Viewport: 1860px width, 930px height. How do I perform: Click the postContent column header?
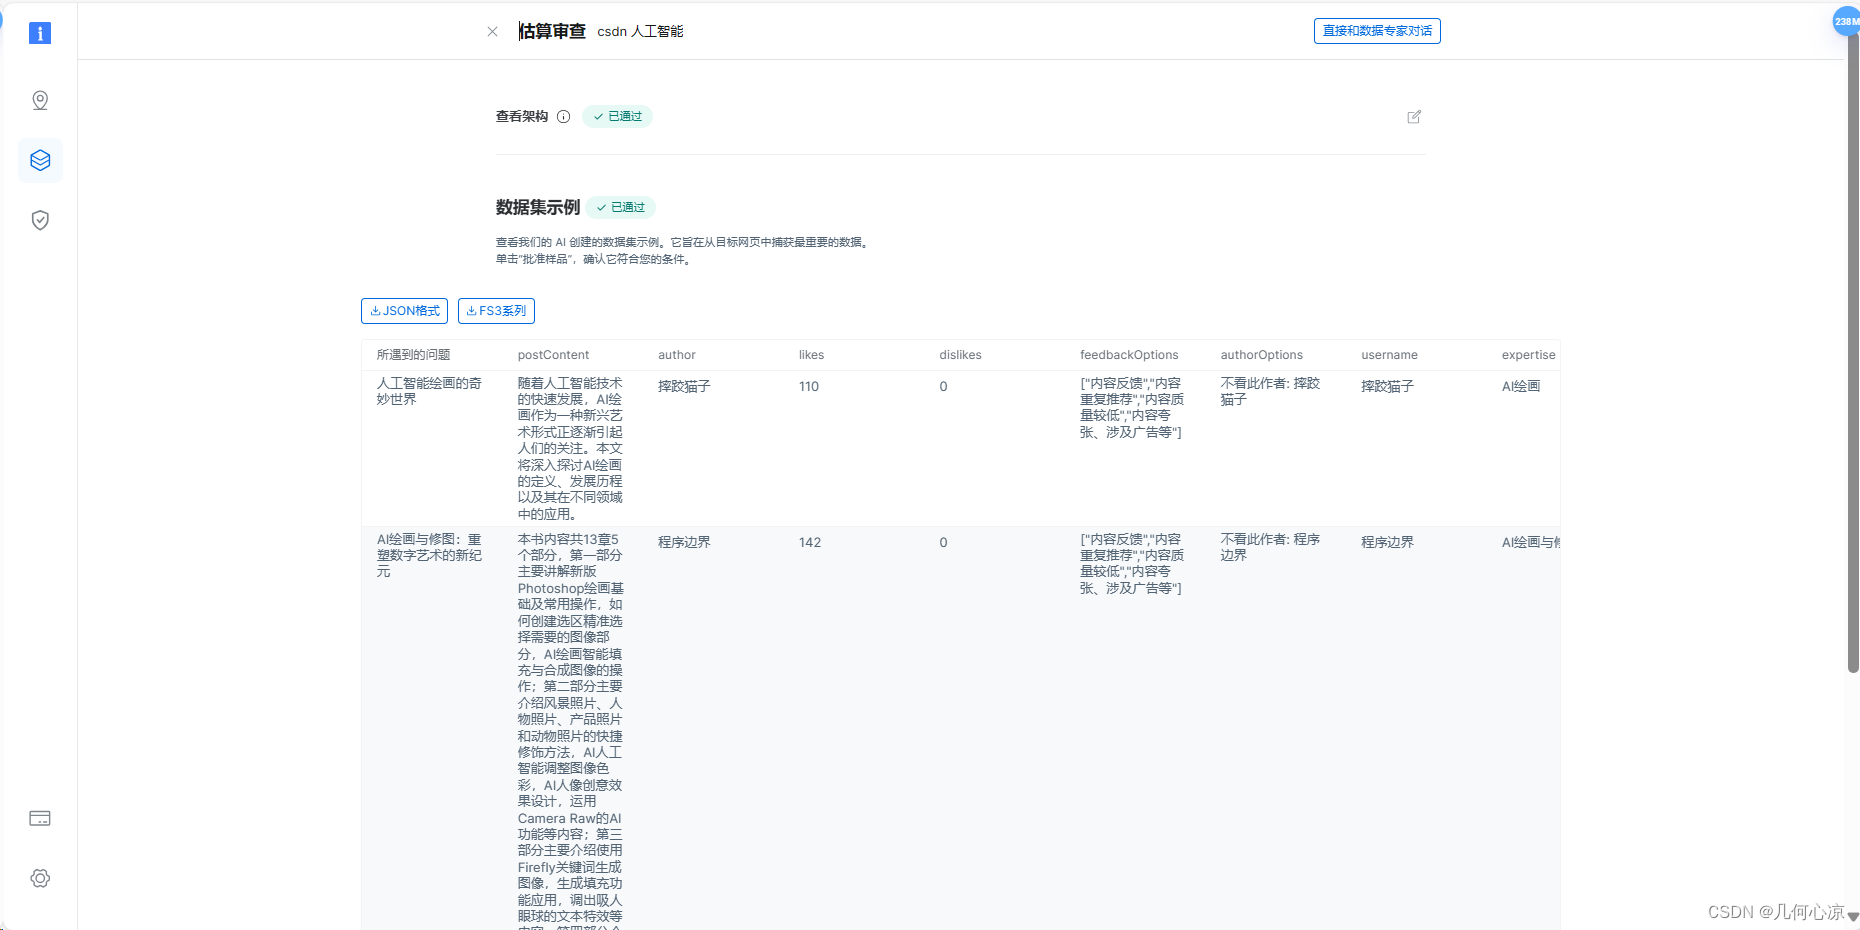[553, 355]
